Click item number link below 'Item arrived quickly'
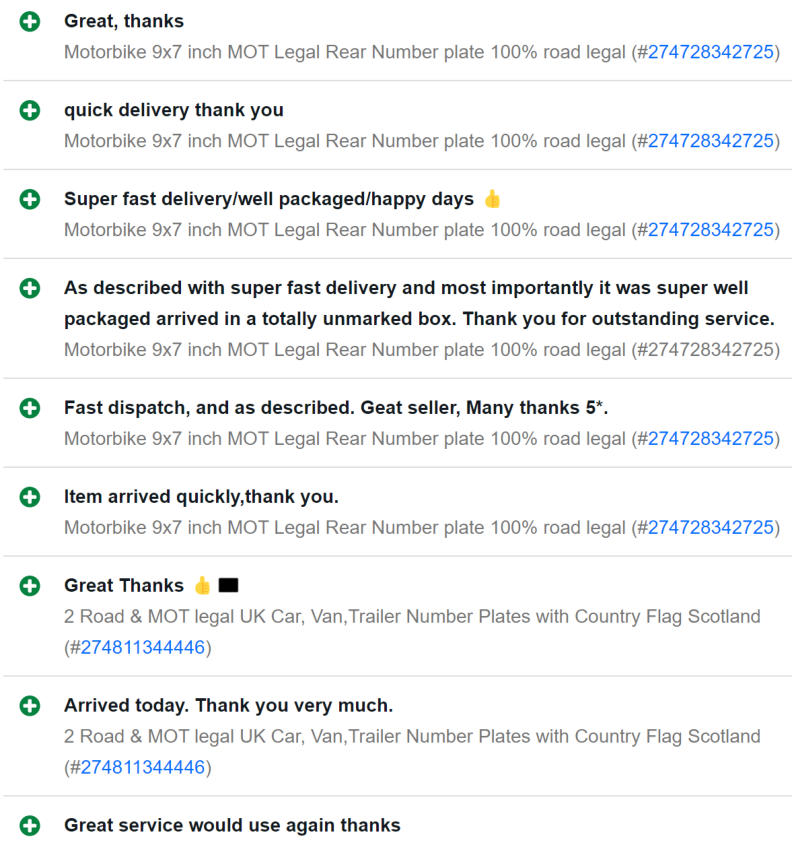The width and height of the screenshot is (792, 843). pyautogui.click(x=710, y=527)
